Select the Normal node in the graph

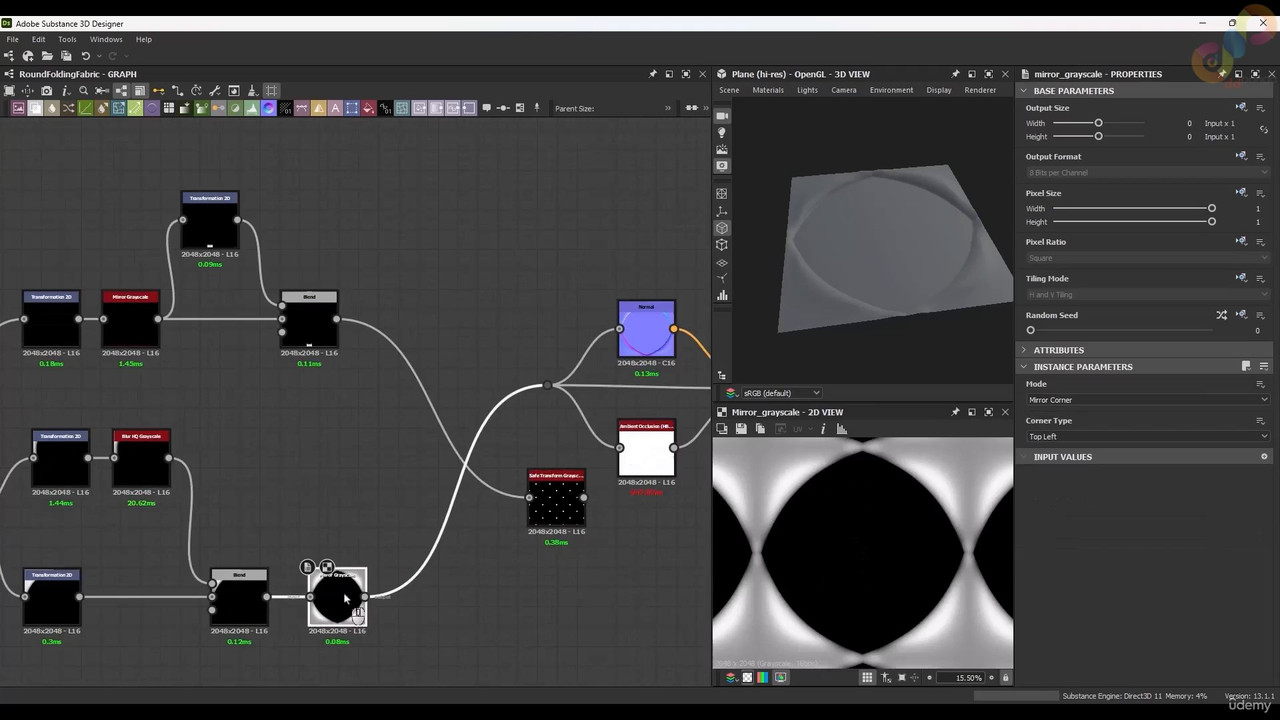pyautogui.click(x=646, y=329)
